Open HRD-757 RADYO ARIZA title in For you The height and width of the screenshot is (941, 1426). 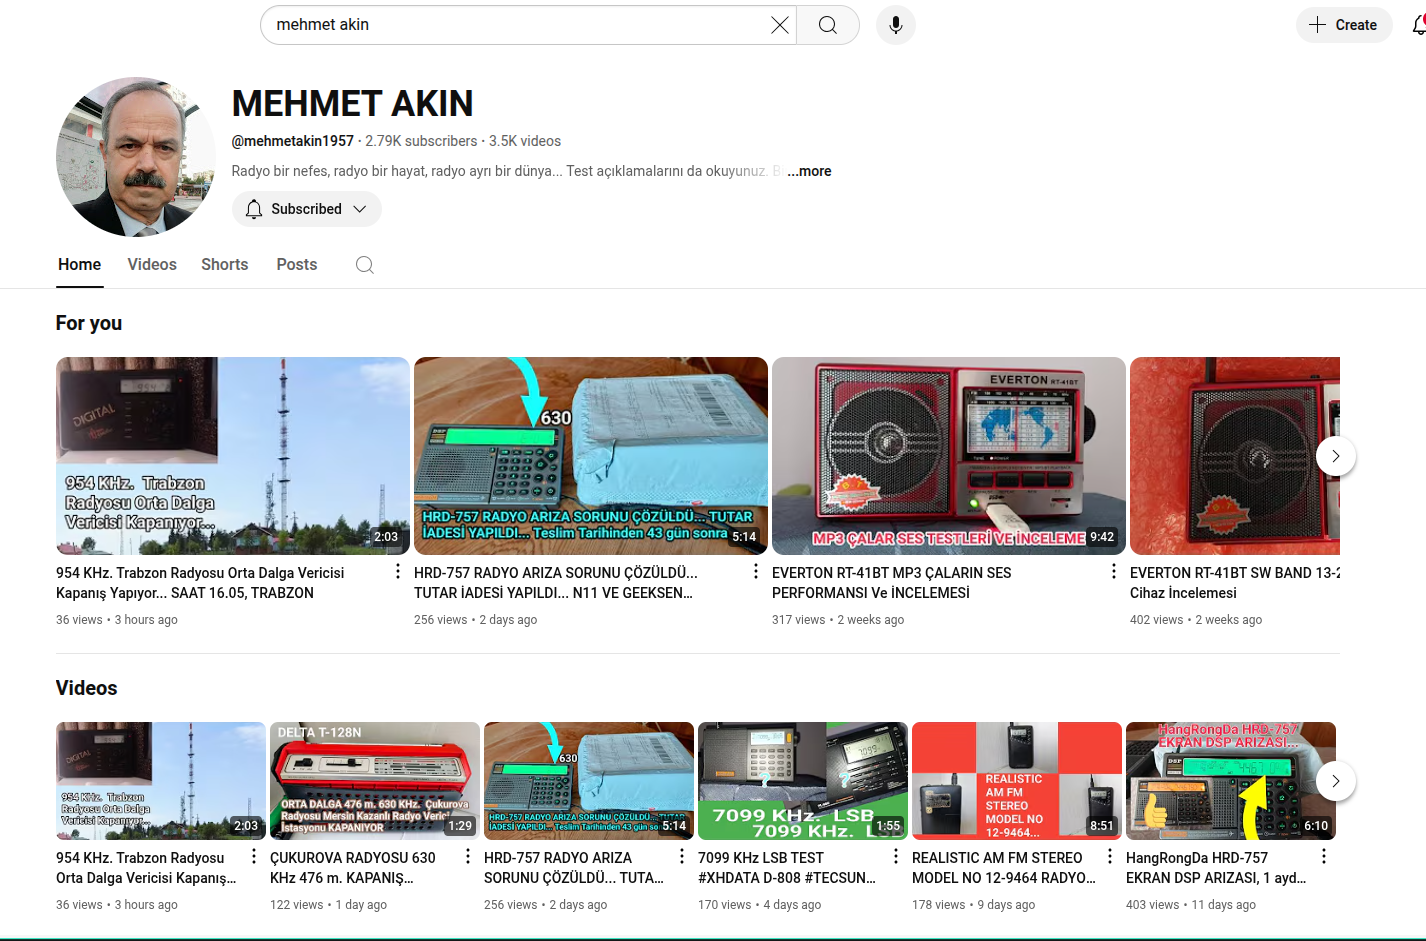click(x=556, y=583)
